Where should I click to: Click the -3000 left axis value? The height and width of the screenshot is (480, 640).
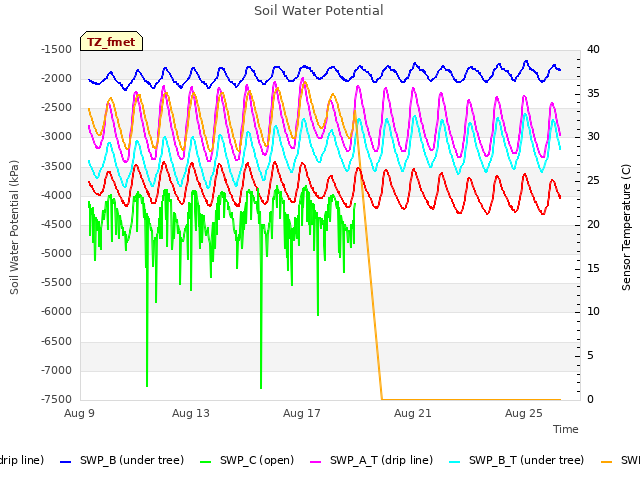[56, 137]
